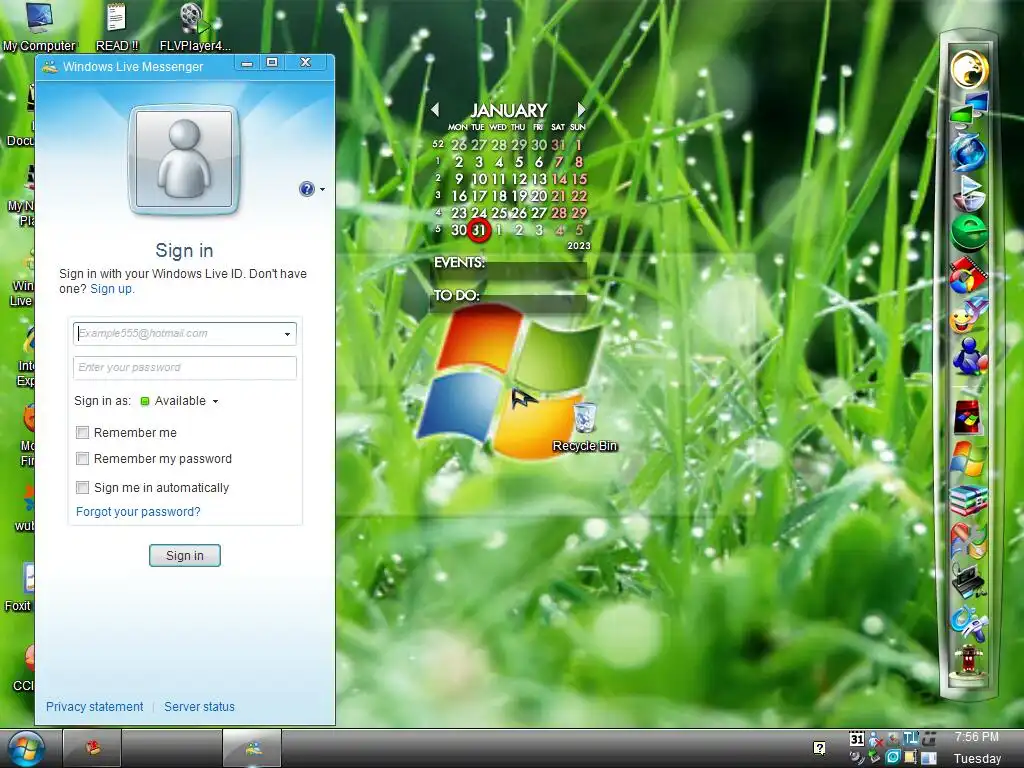1024x768 pixels.
Task: Click the Windows logo flag icon in dock
Action: click(968, 458)
